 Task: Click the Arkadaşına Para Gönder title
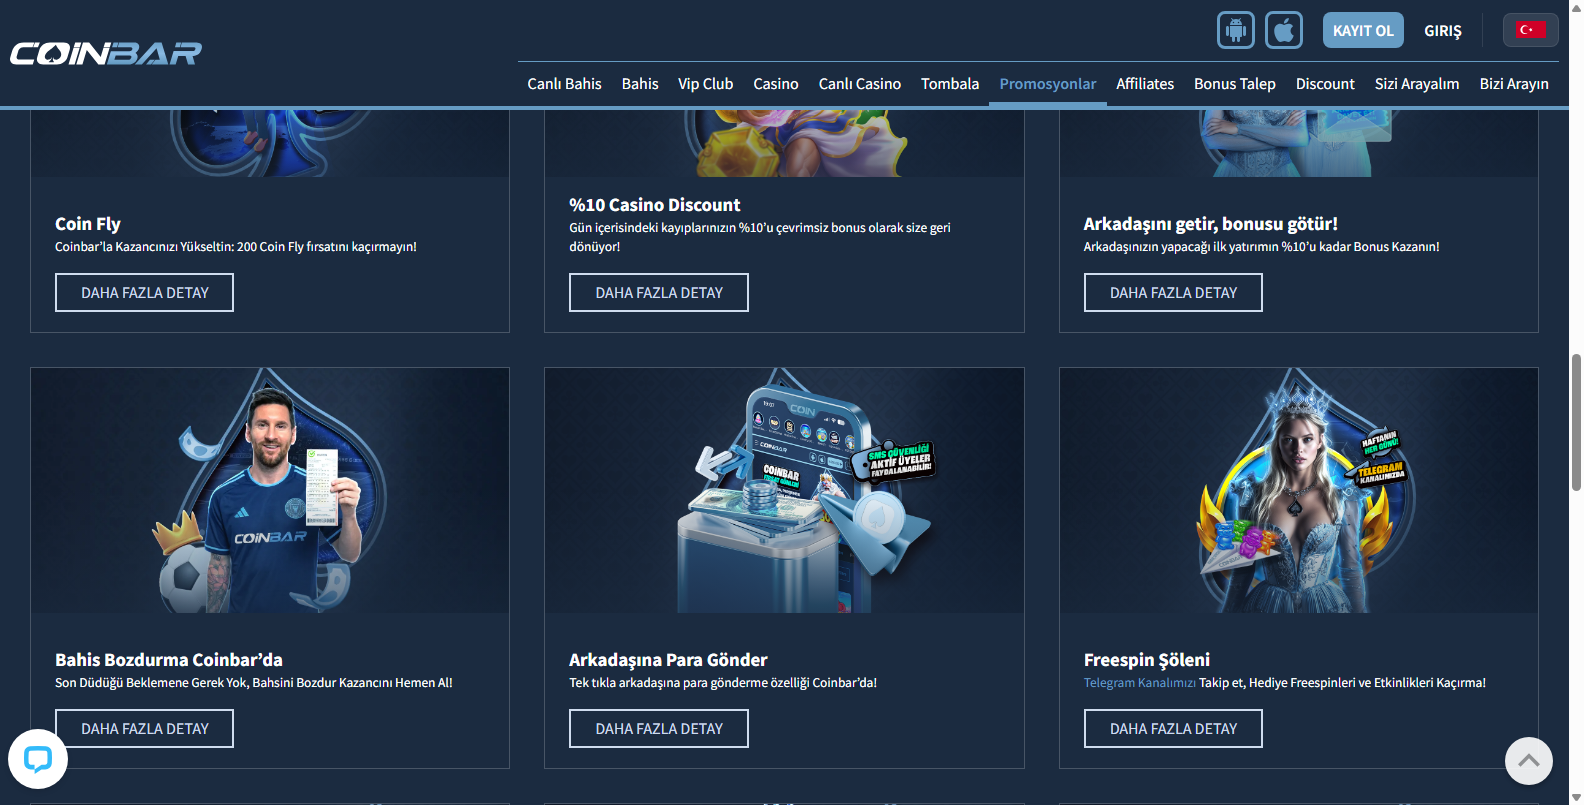pos(668,660)
